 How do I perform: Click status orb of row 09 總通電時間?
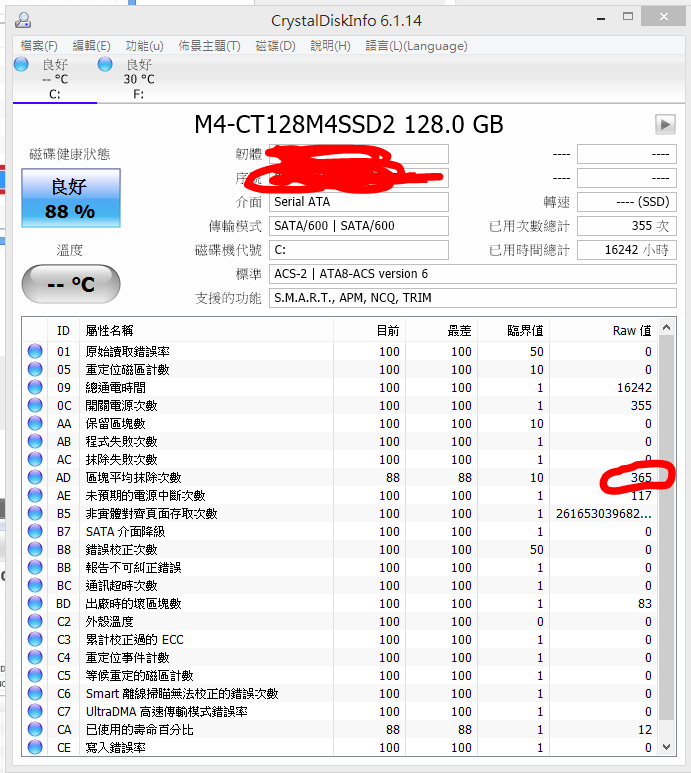point(35,387)
